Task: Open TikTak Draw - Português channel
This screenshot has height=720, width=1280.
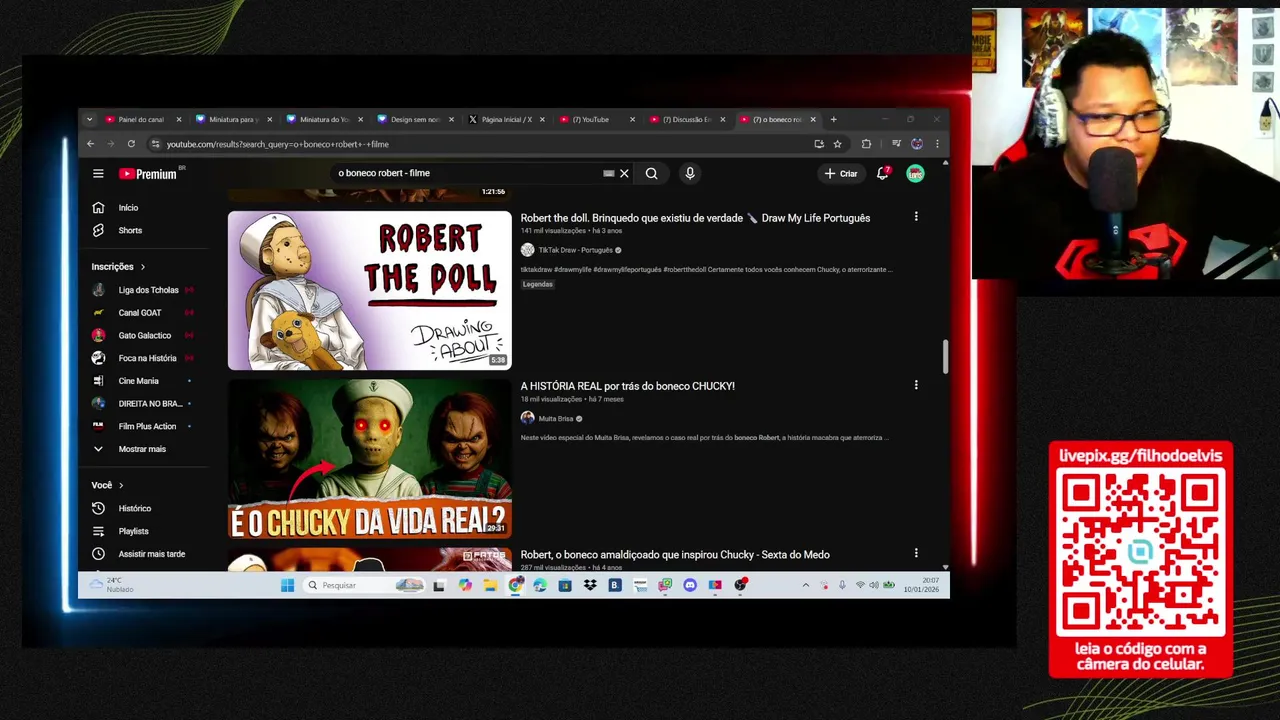Action: [575, 250]
